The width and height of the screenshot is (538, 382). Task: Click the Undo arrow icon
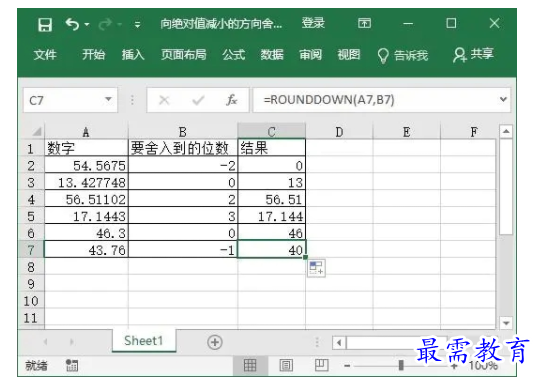coord(72,24)
